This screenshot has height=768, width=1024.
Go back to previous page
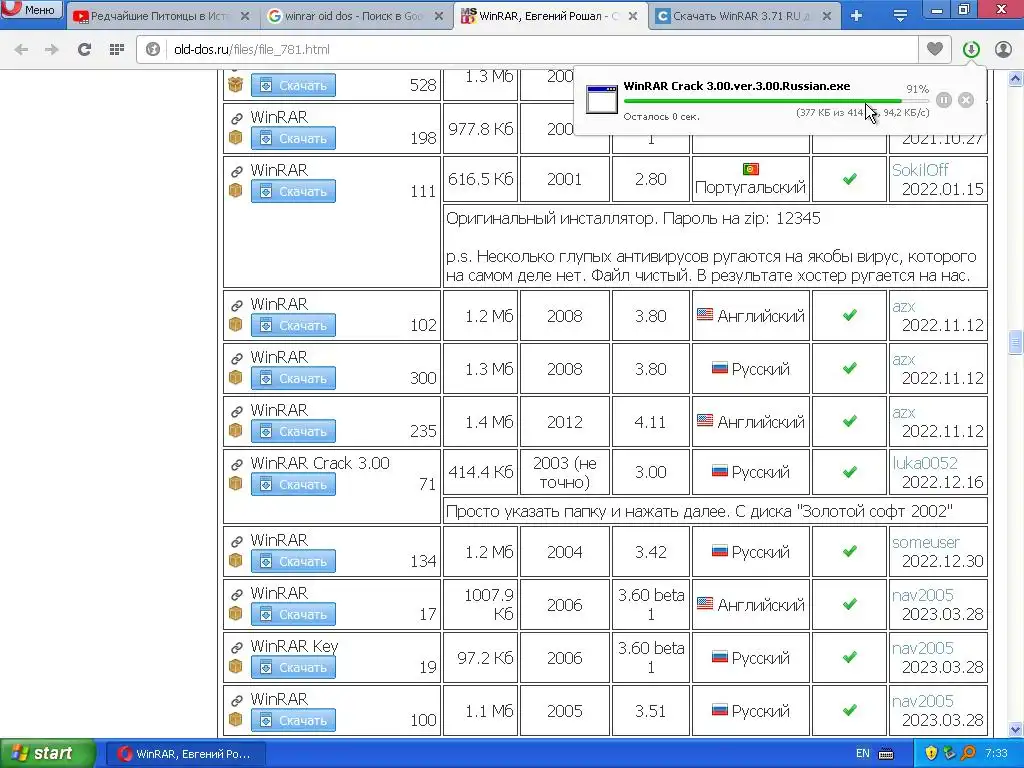[x=21, y=49]
